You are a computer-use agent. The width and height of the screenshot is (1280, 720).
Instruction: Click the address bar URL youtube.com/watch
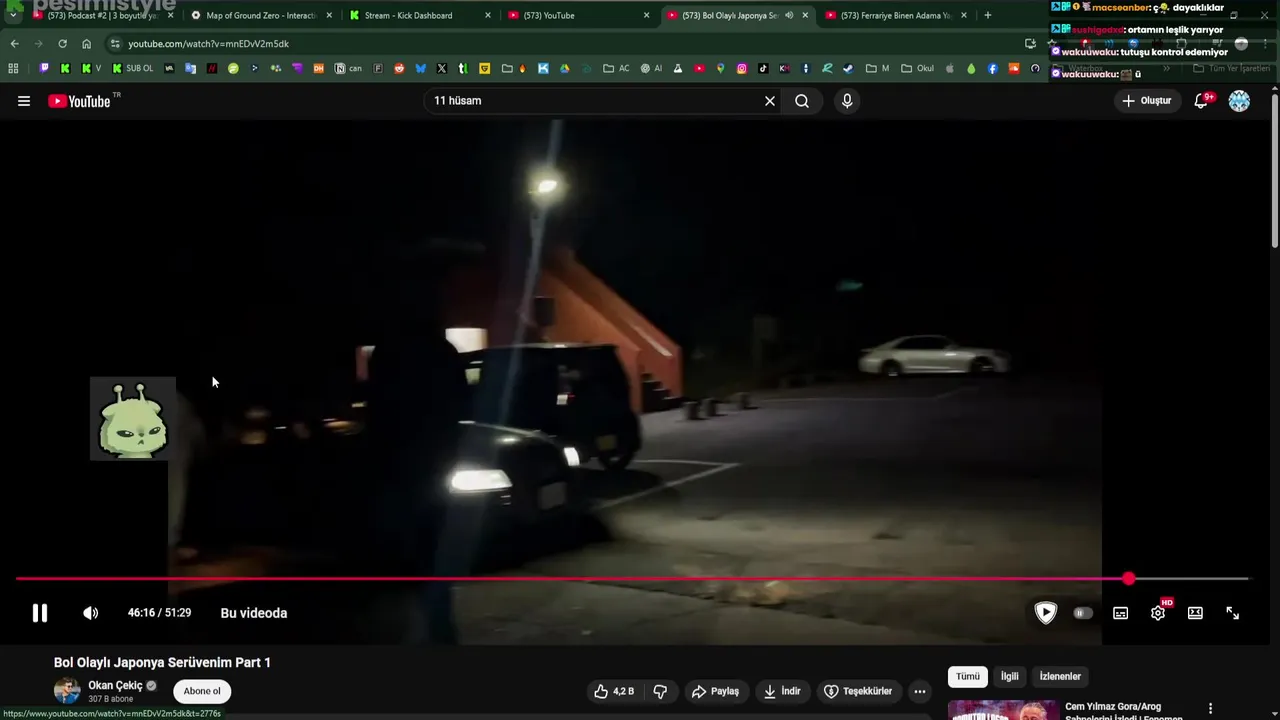pos(208,44)
